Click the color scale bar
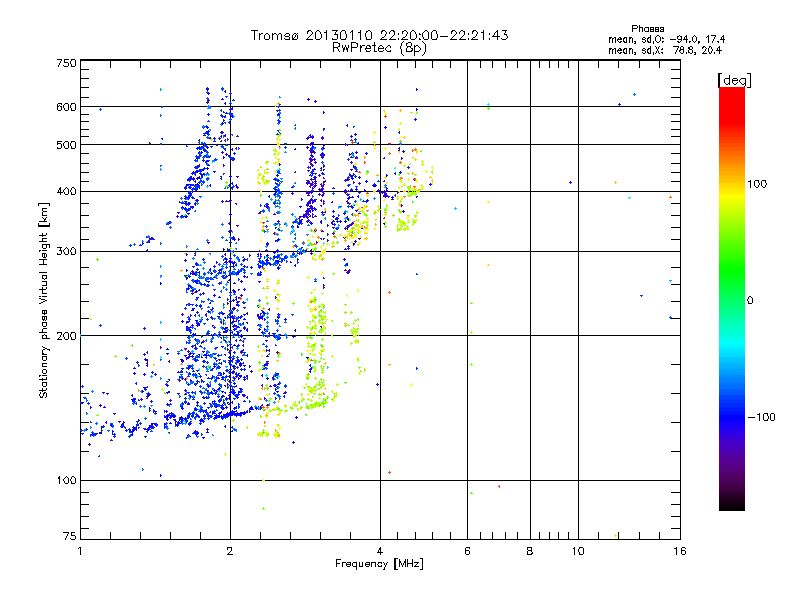Viewport: 800px width, 600px height. click(732, 298)
